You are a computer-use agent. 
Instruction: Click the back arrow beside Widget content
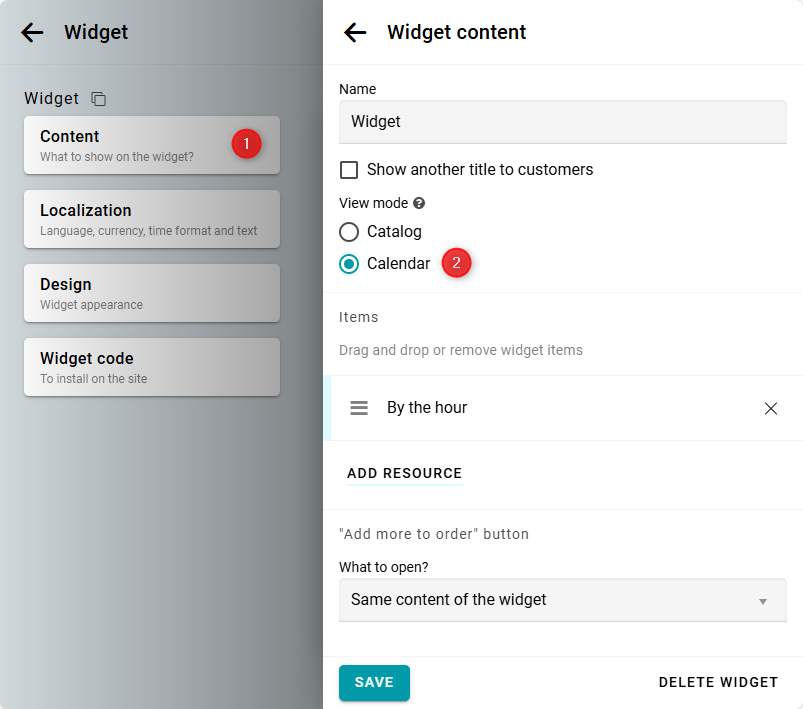coord(355,32)
